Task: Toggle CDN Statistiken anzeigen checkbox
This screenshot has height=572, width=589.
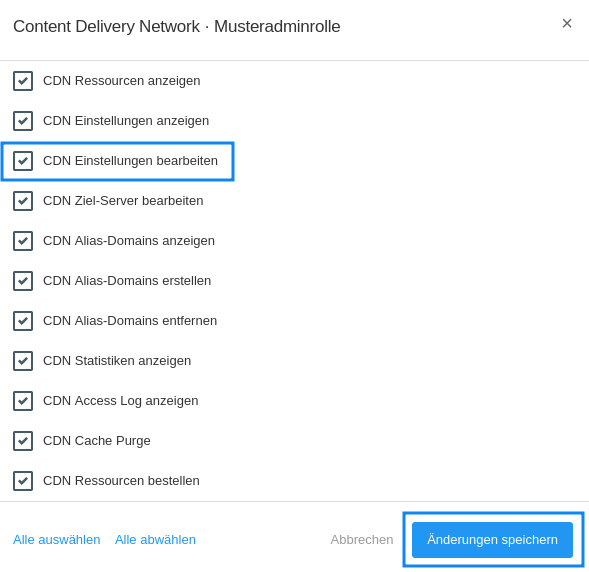Action: click(x=23, y=361)
